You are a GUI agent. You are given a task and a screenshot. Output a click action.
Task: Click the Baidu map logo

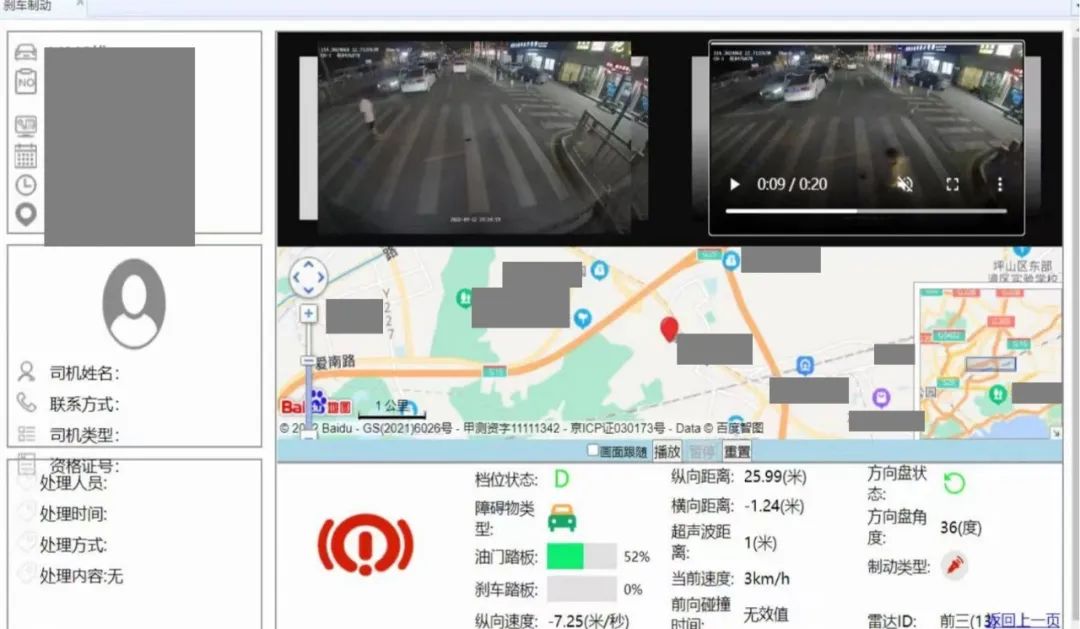click(x=315, y=404)
